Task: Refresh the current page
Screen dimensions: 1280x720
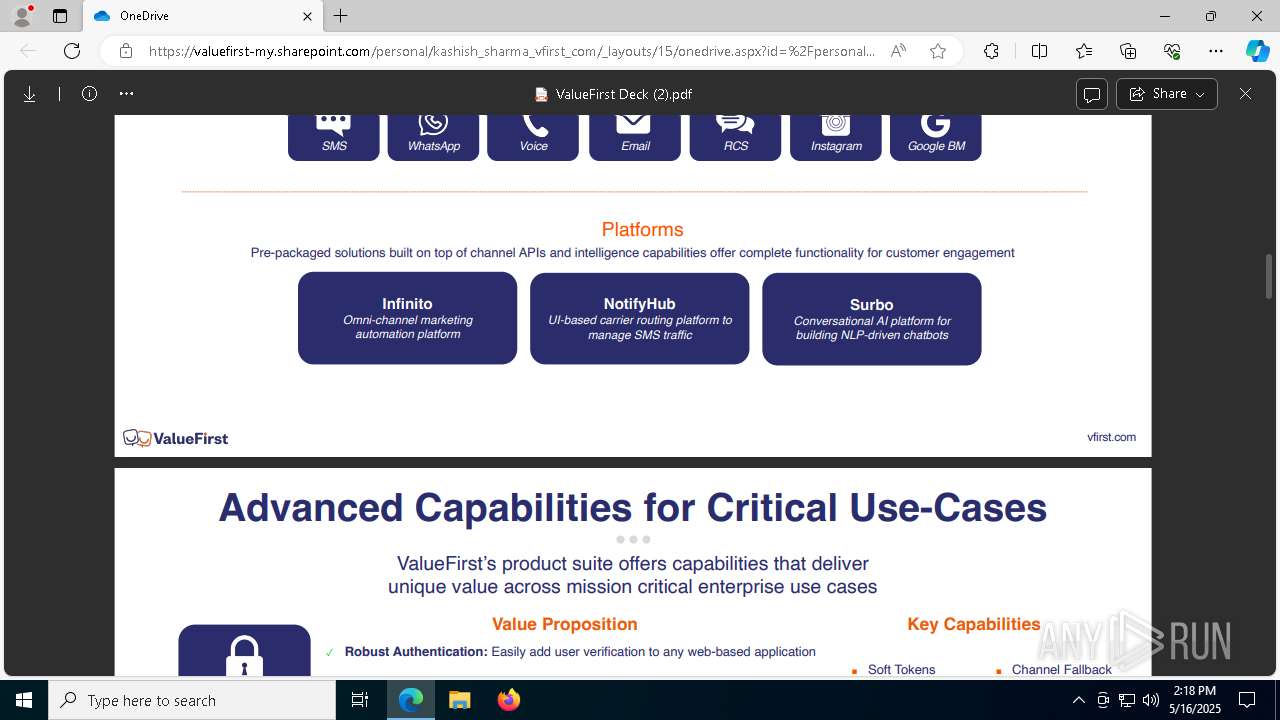Action: click(x=72, y=51)
